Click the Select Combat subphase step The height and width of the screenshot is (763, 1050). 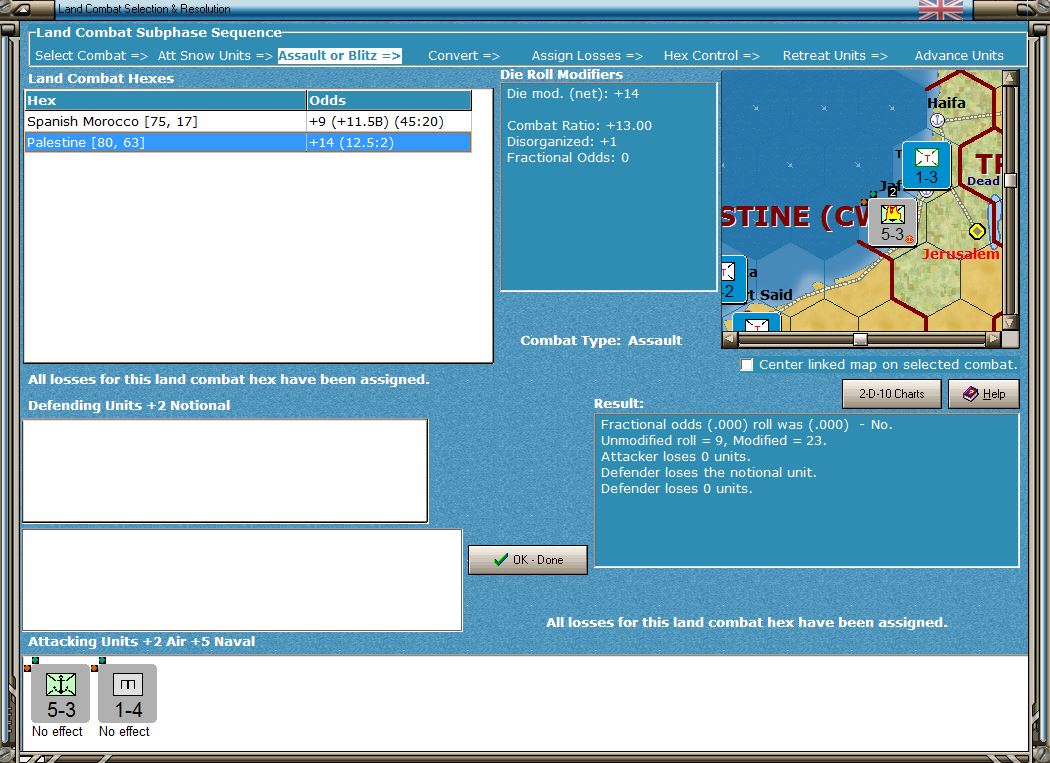[x=91, y=56]
